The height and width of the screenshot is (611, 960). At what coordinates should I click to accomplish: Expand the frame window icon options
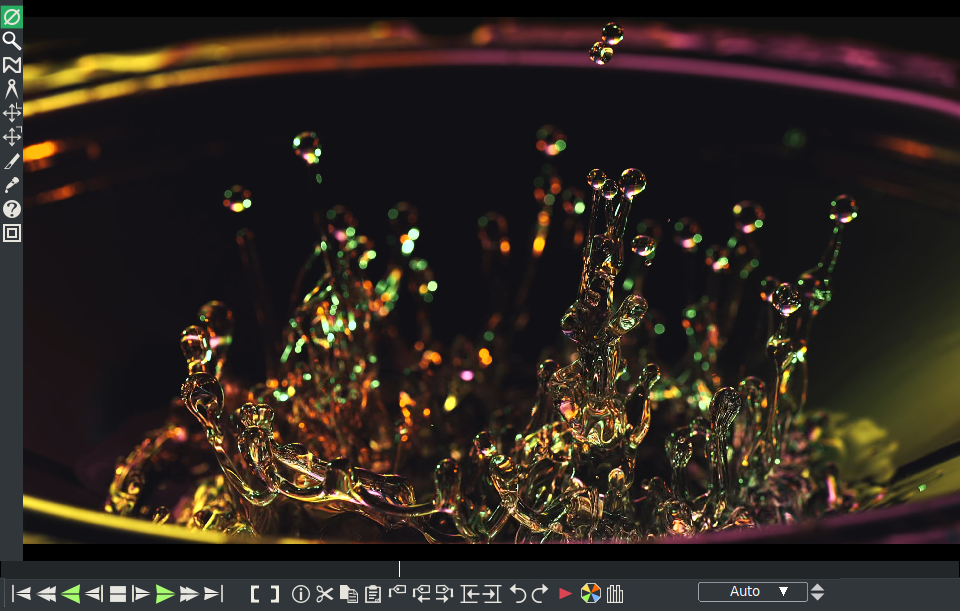tap(12, 233)
